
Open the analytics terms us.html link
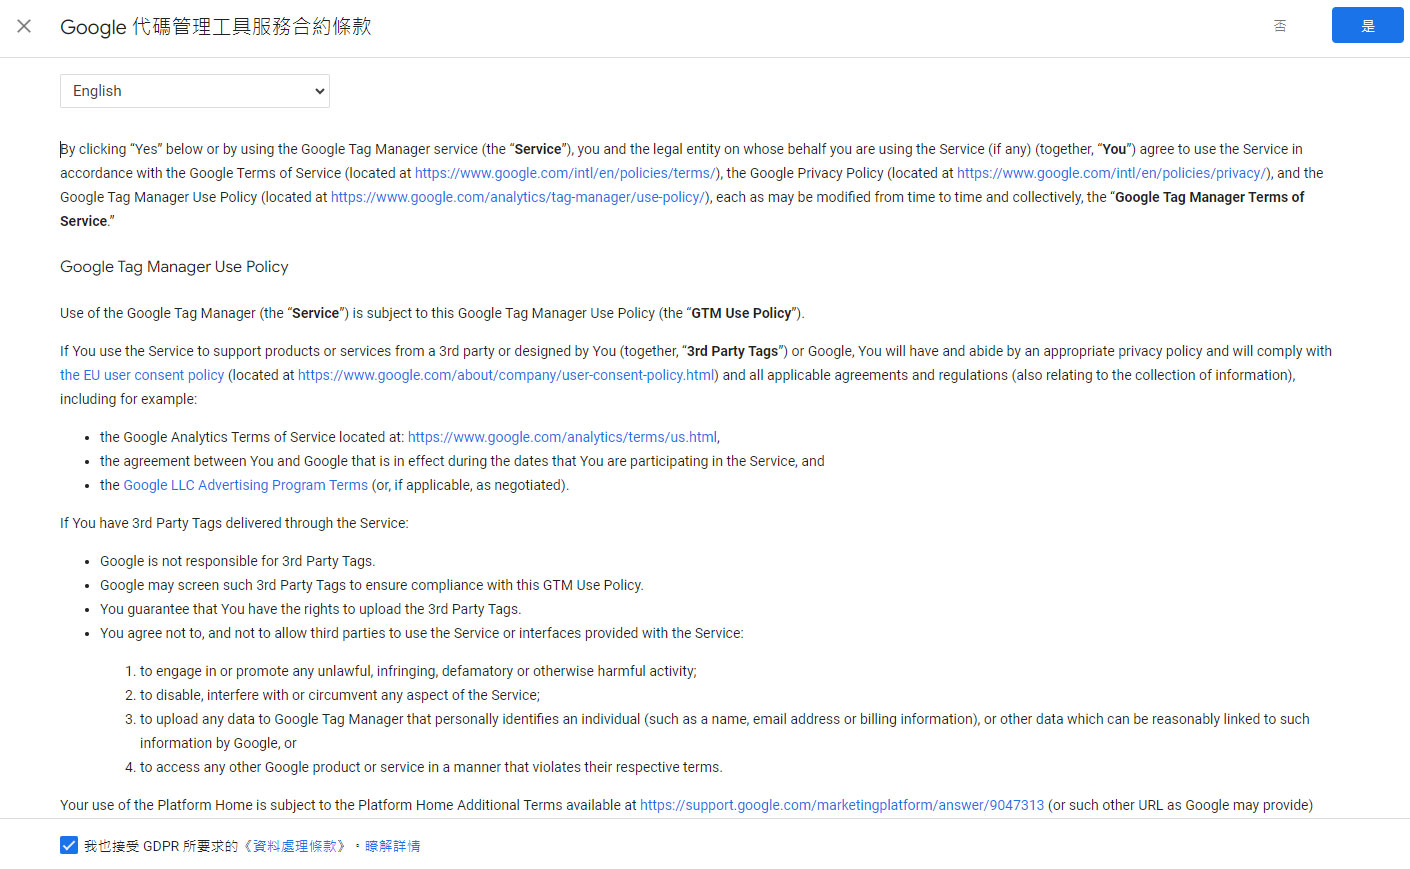[x=562, y=437]
